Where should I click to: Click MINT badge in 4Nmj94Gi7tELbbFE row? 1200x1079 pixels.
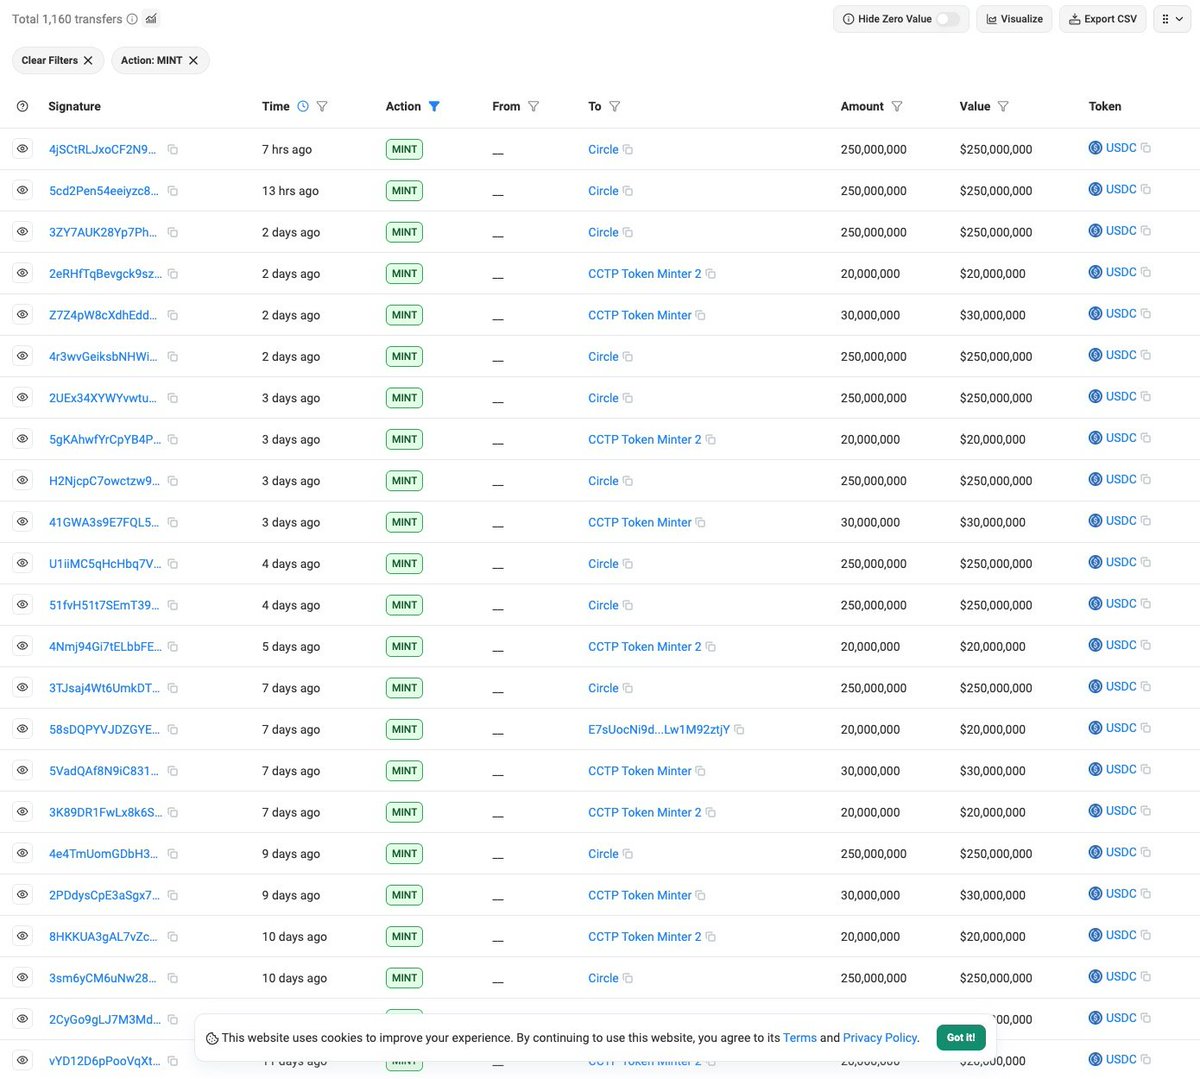[x=404, y=647]
